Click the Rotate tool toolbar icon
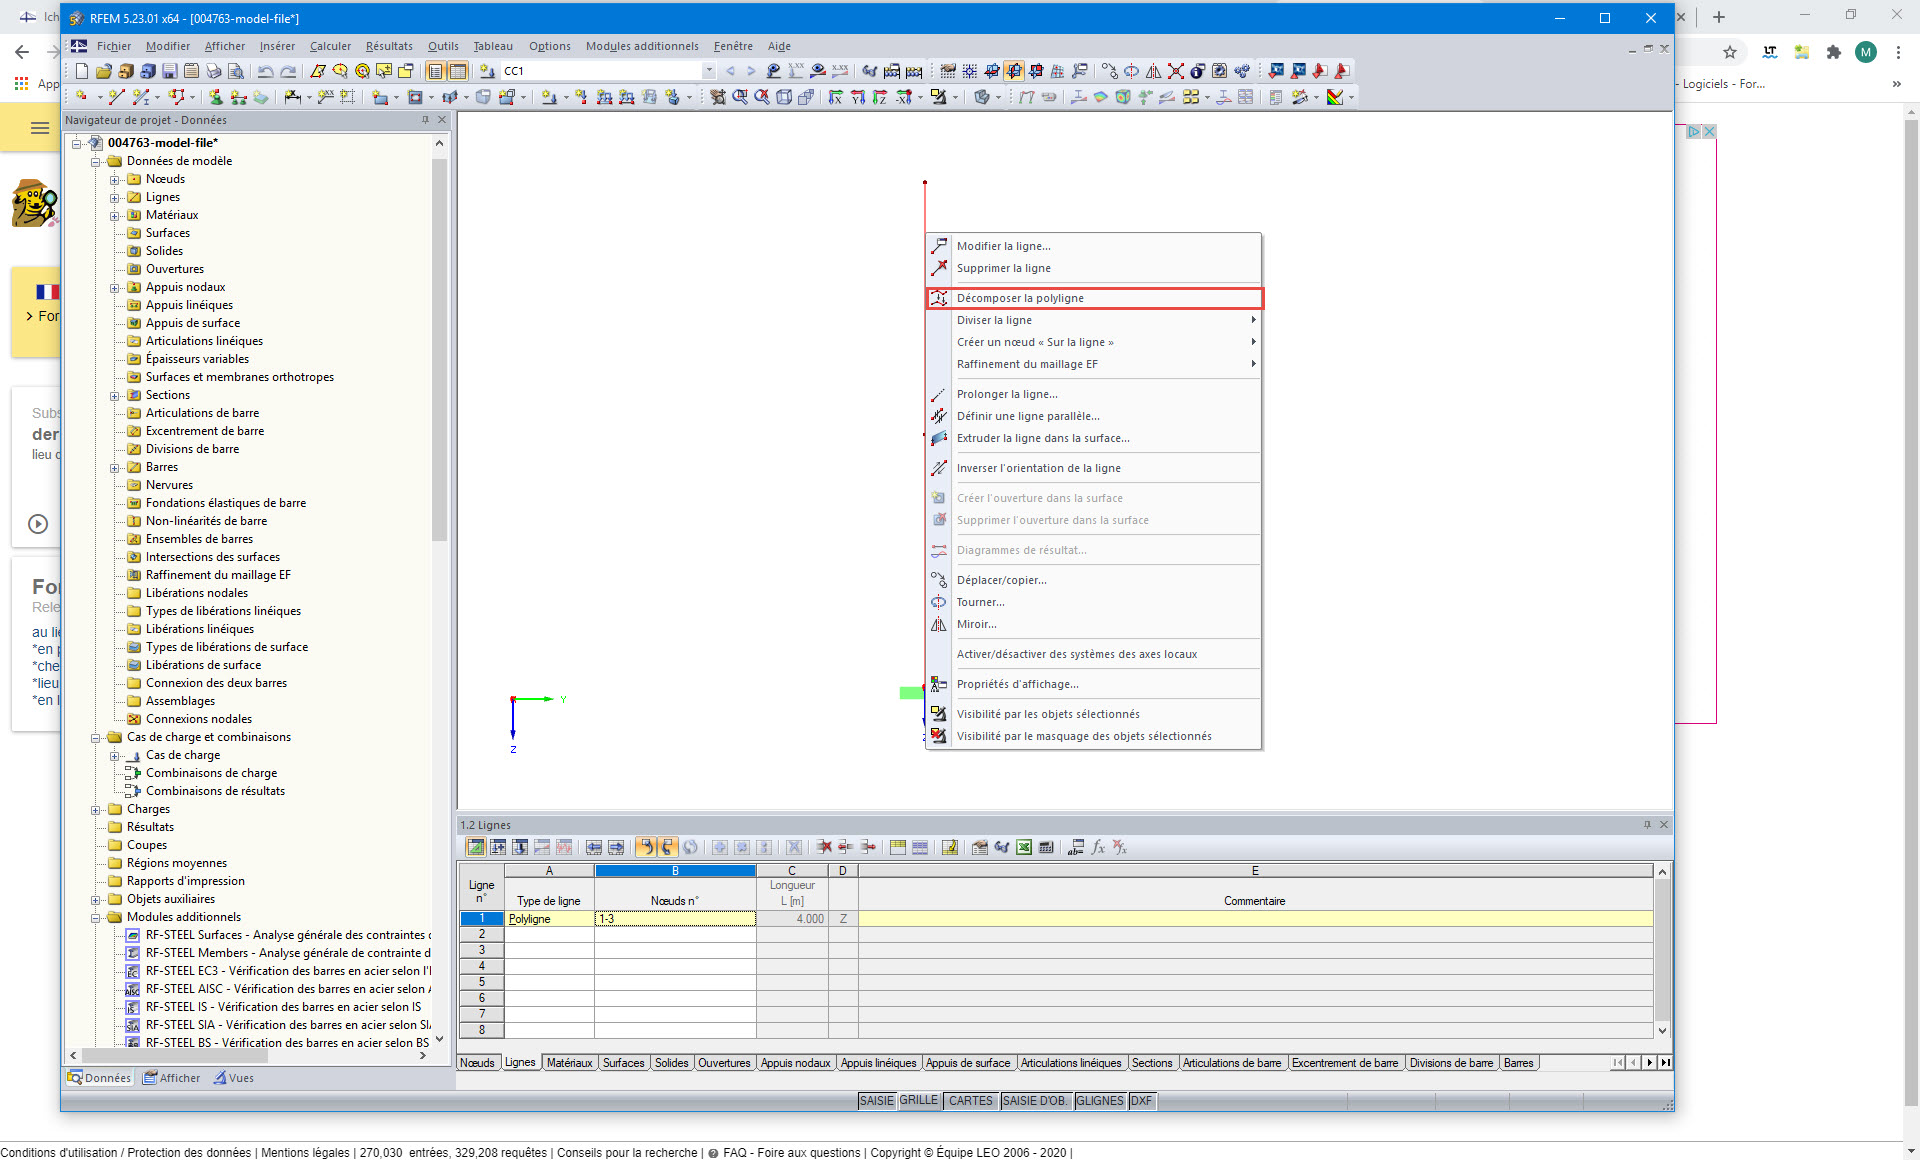This screenshot has height=1160, width=1920. click(1131, 71)
